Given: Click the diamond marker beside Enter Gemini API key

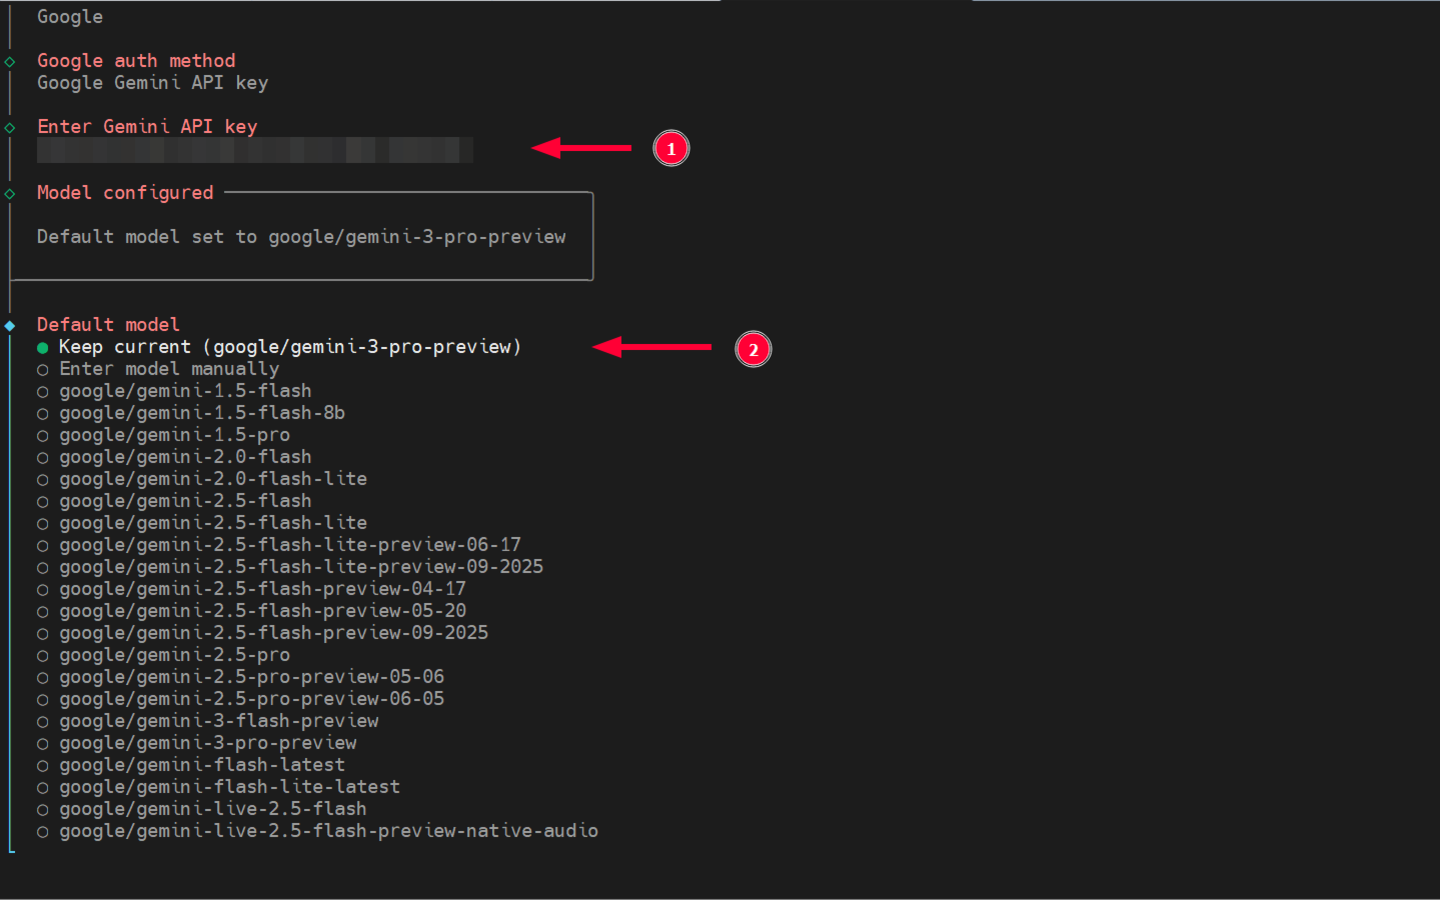Looking at the screenshot, I should [10, 126].
